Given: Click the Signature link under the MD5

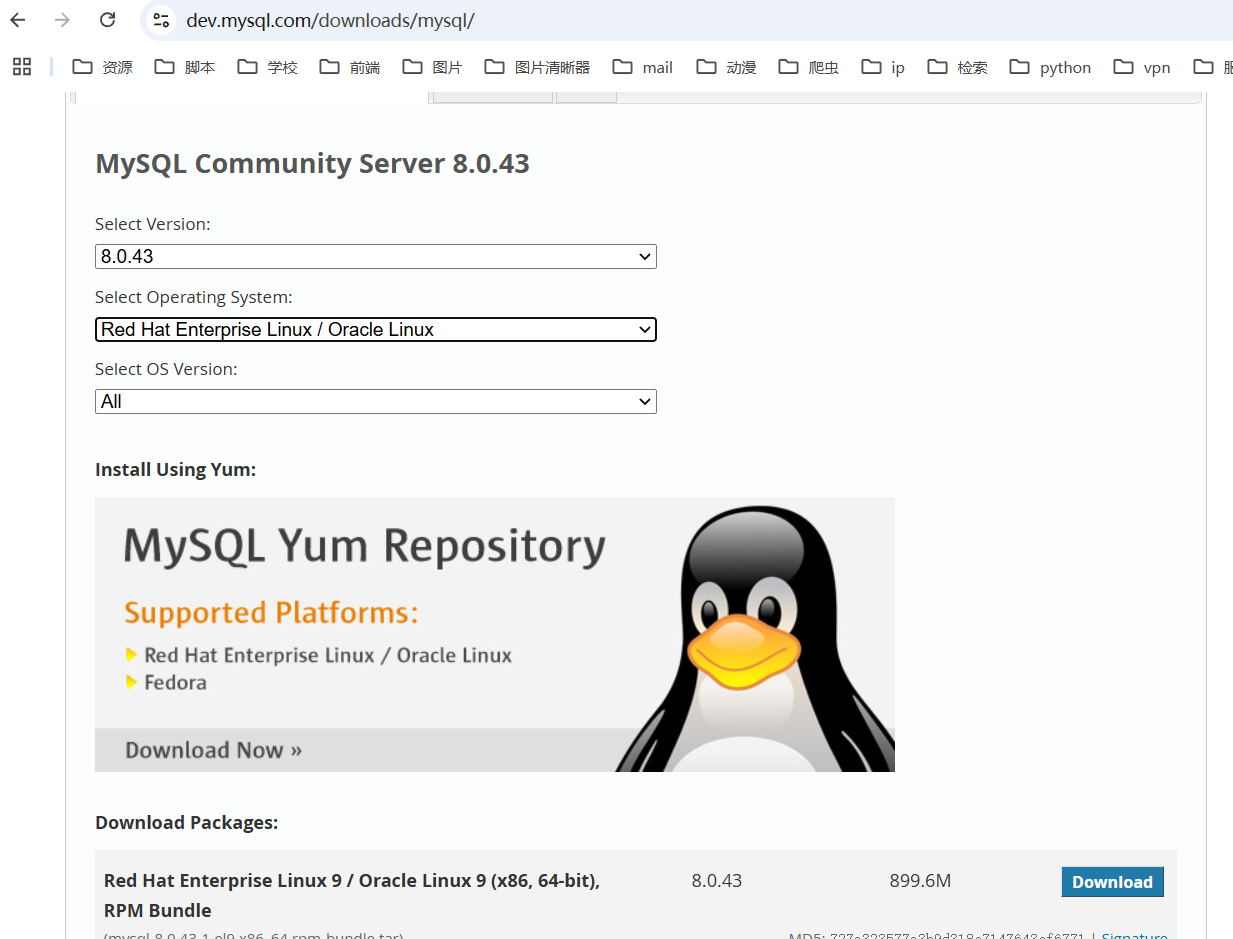Looking at the screenshot, I should tap(1134, 936).
